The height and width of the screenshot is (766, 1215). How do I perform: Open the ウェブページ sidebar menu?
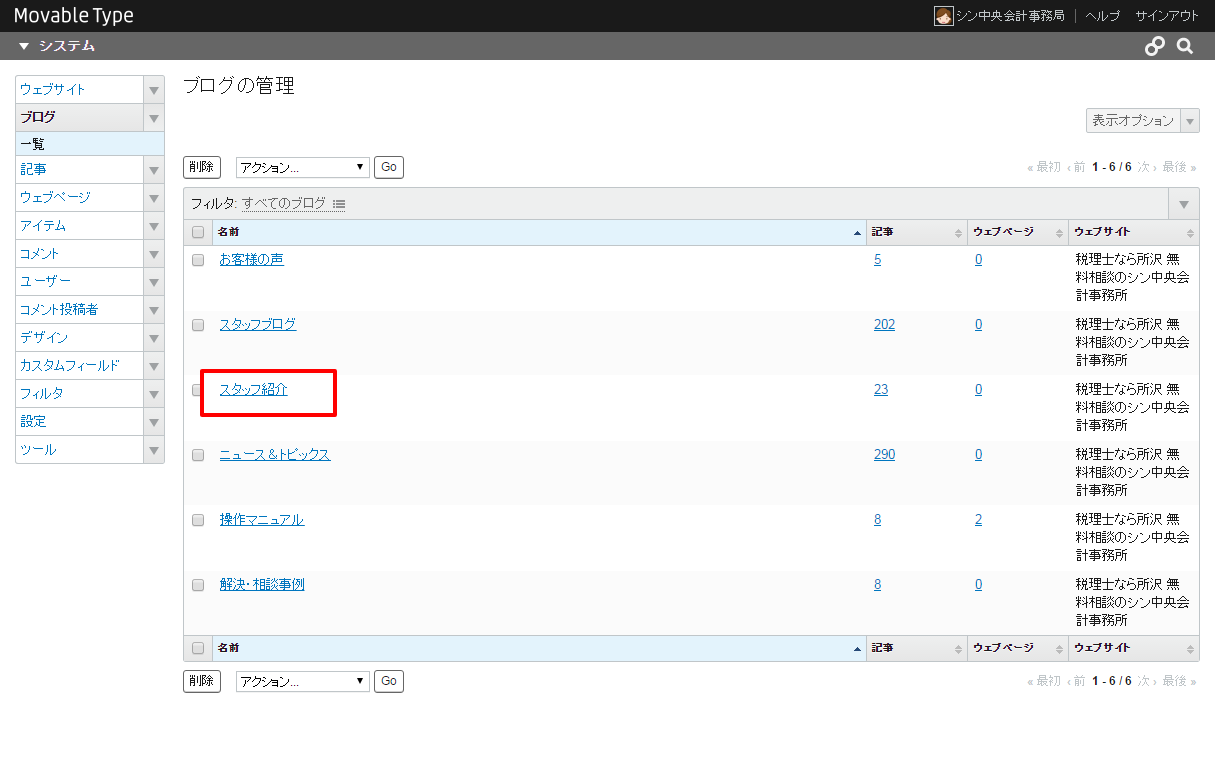pos(80,198)
